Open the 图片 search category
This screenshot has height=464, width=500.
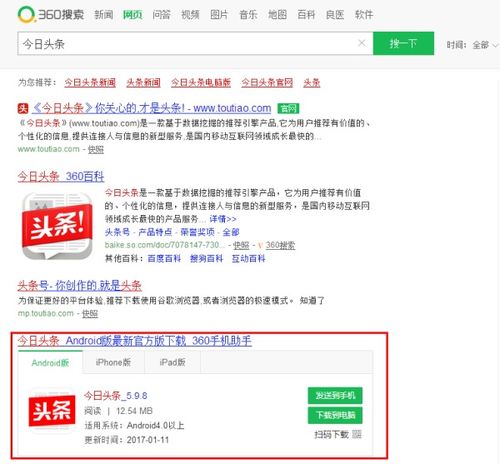coord(219,15)
